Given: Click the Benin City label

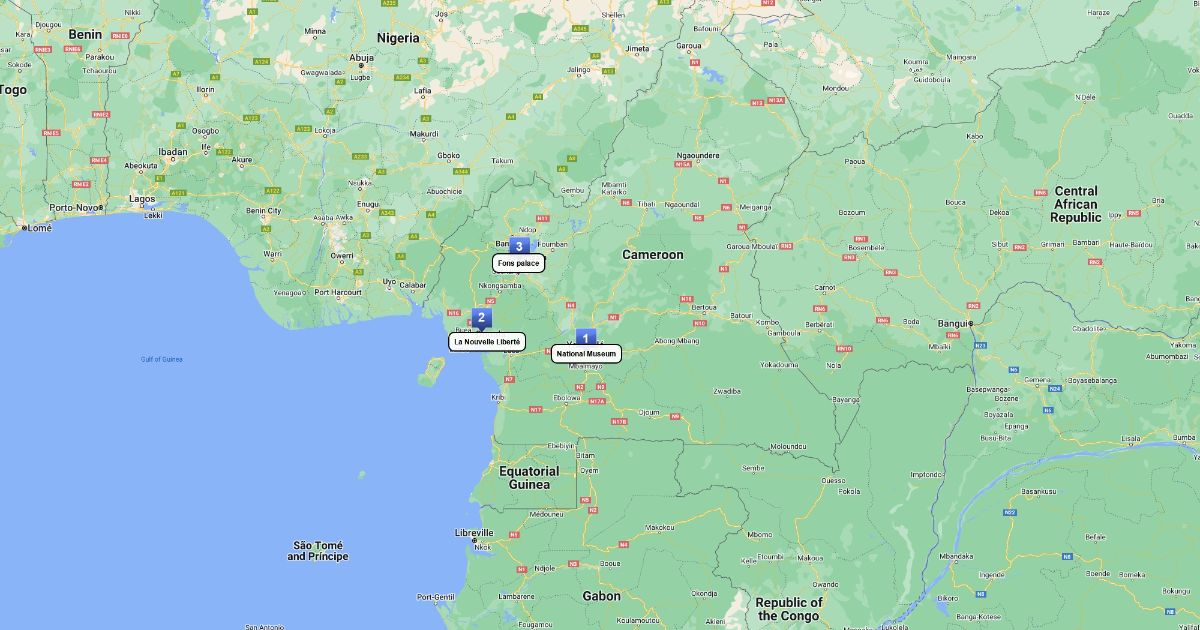Looking at the screenshot, I should click(264, 211).
